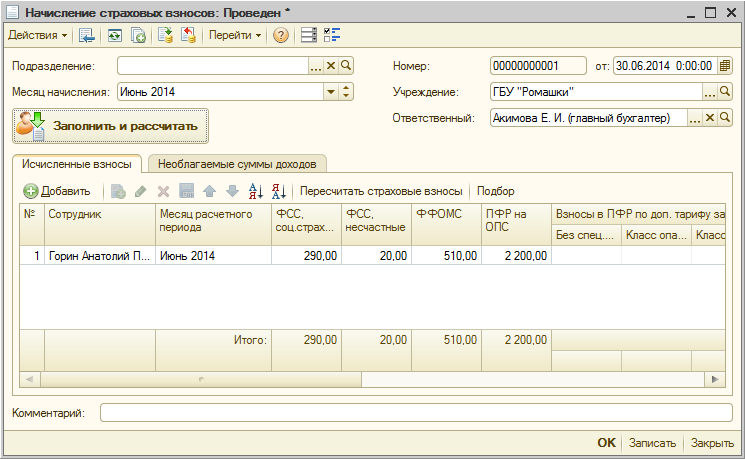The image size is (745, 459).
Task: Click the horizontal scrollbar under the table
Action: pyautogui.click(x=200, y=380)
